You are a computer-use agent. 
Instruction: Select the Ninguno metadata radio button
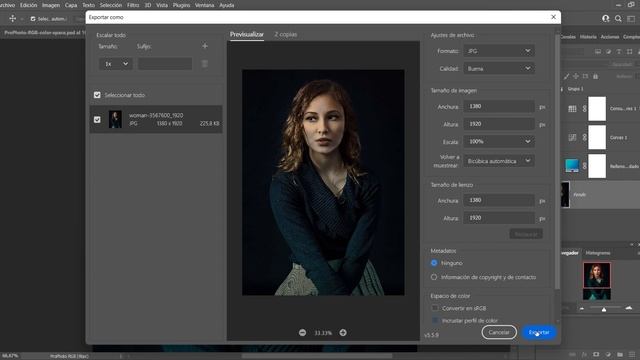(434, 263)
